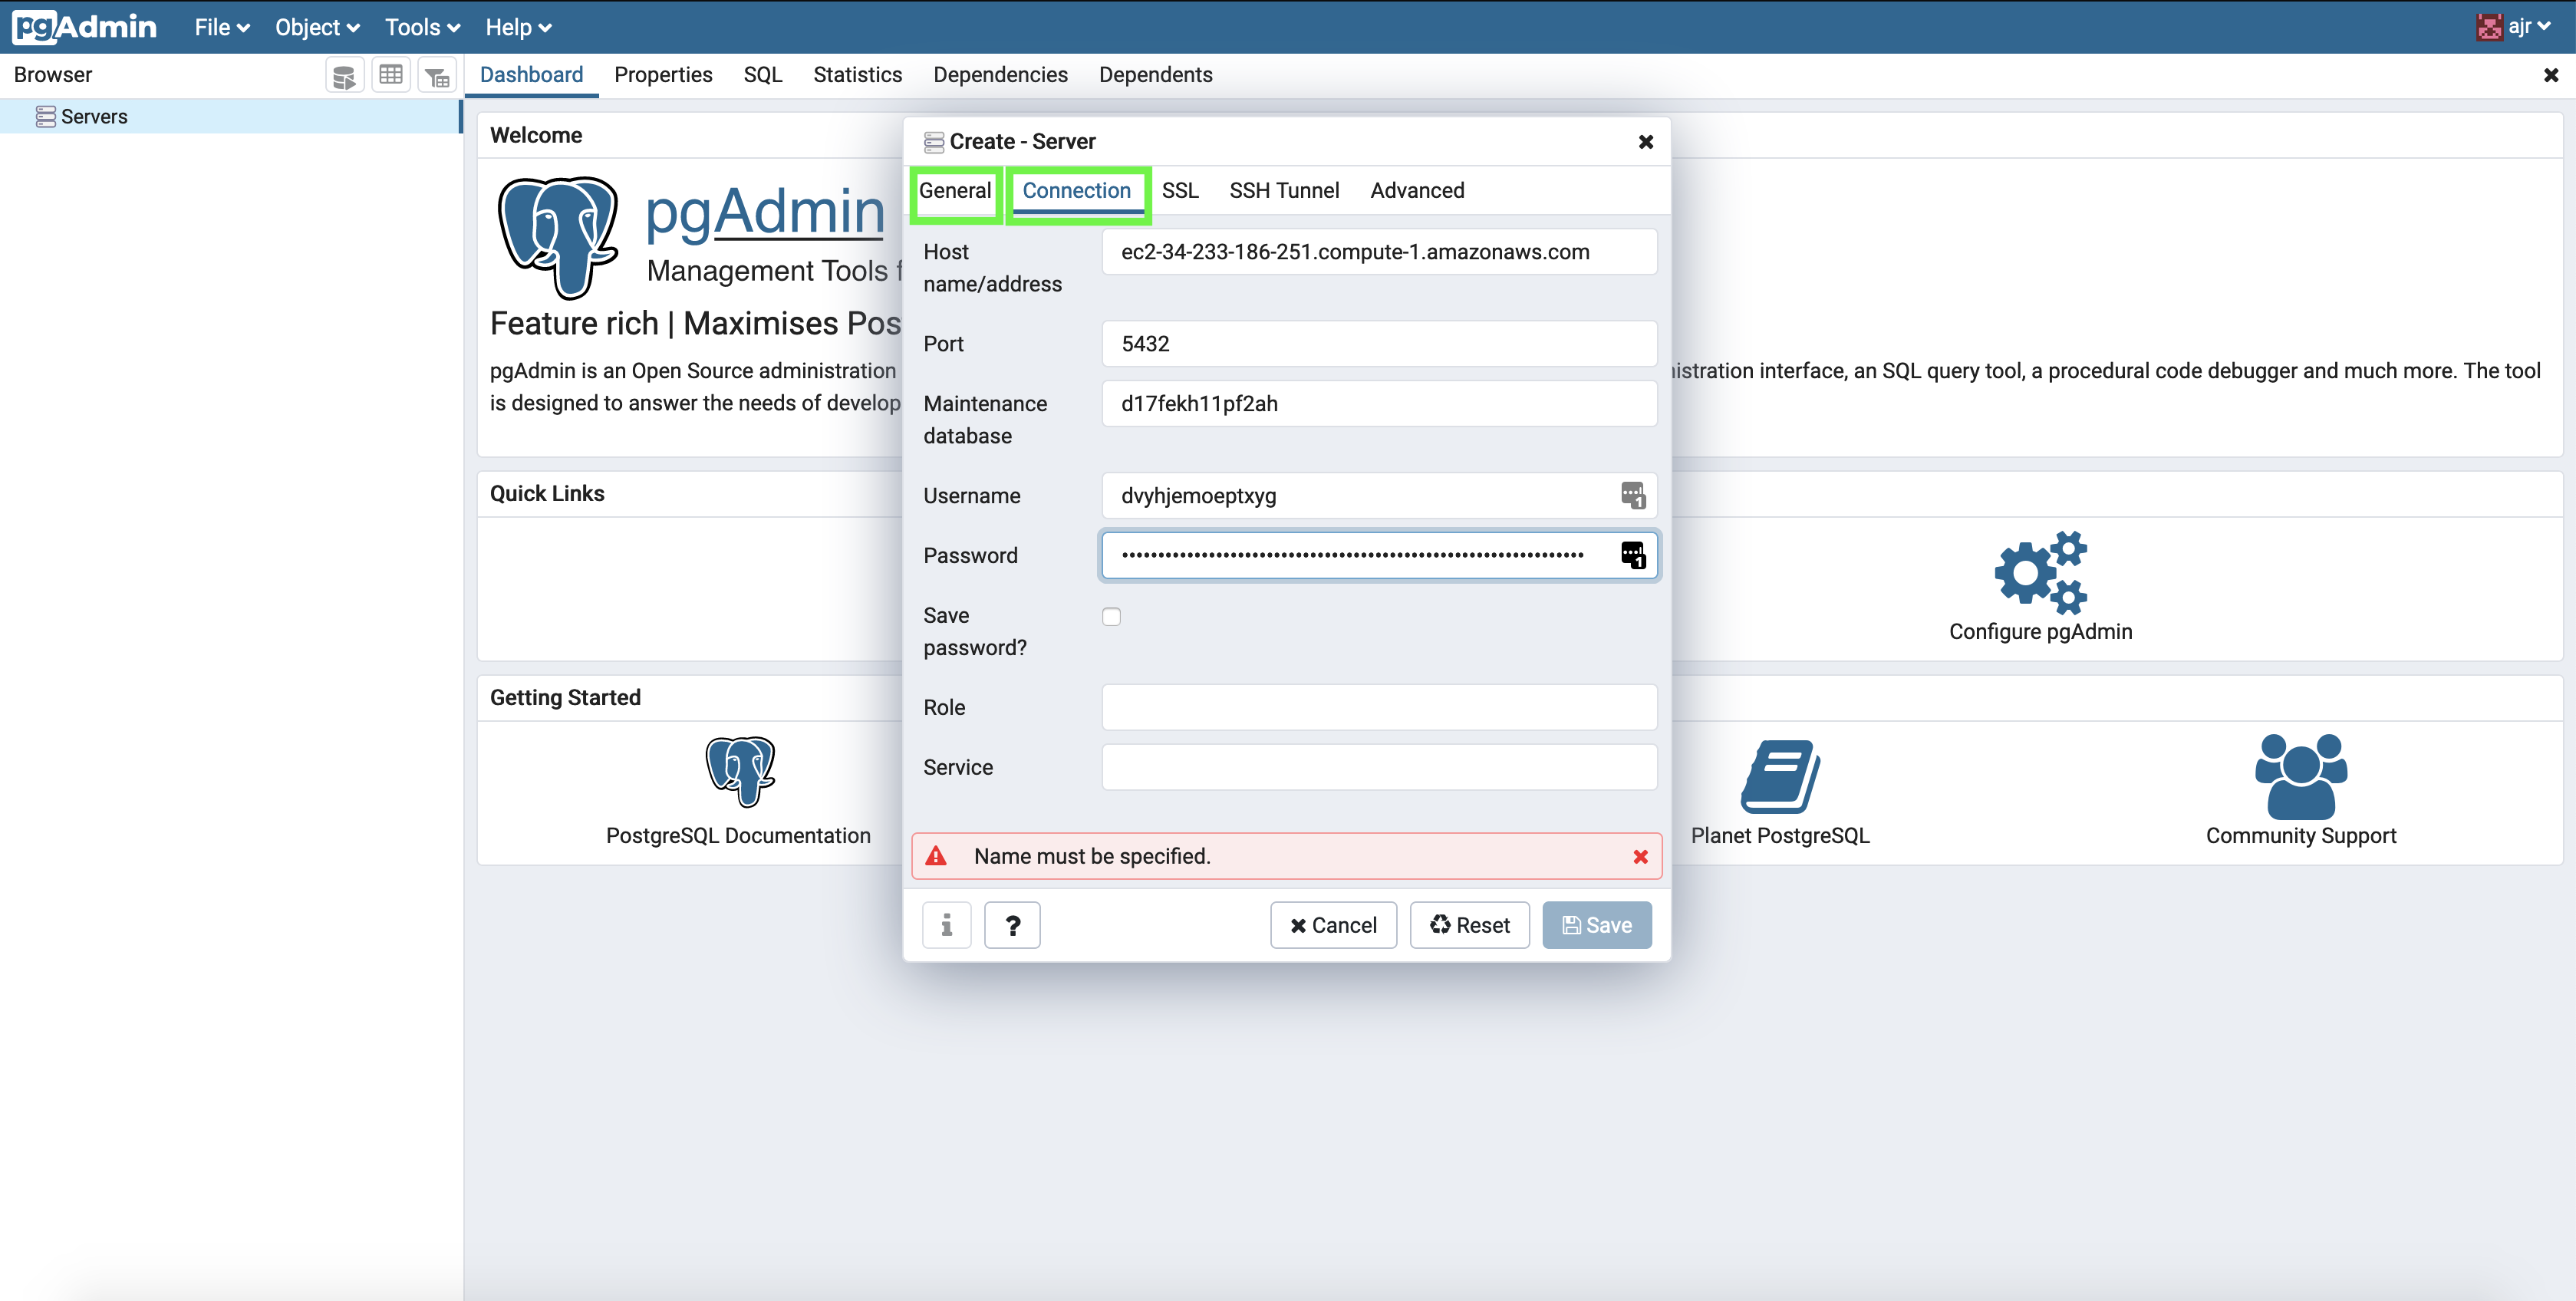This screenshot has height=1301, width=2576.
Task: Open Configure pgAdmin via the gears icon
Action: (2040, 572)
